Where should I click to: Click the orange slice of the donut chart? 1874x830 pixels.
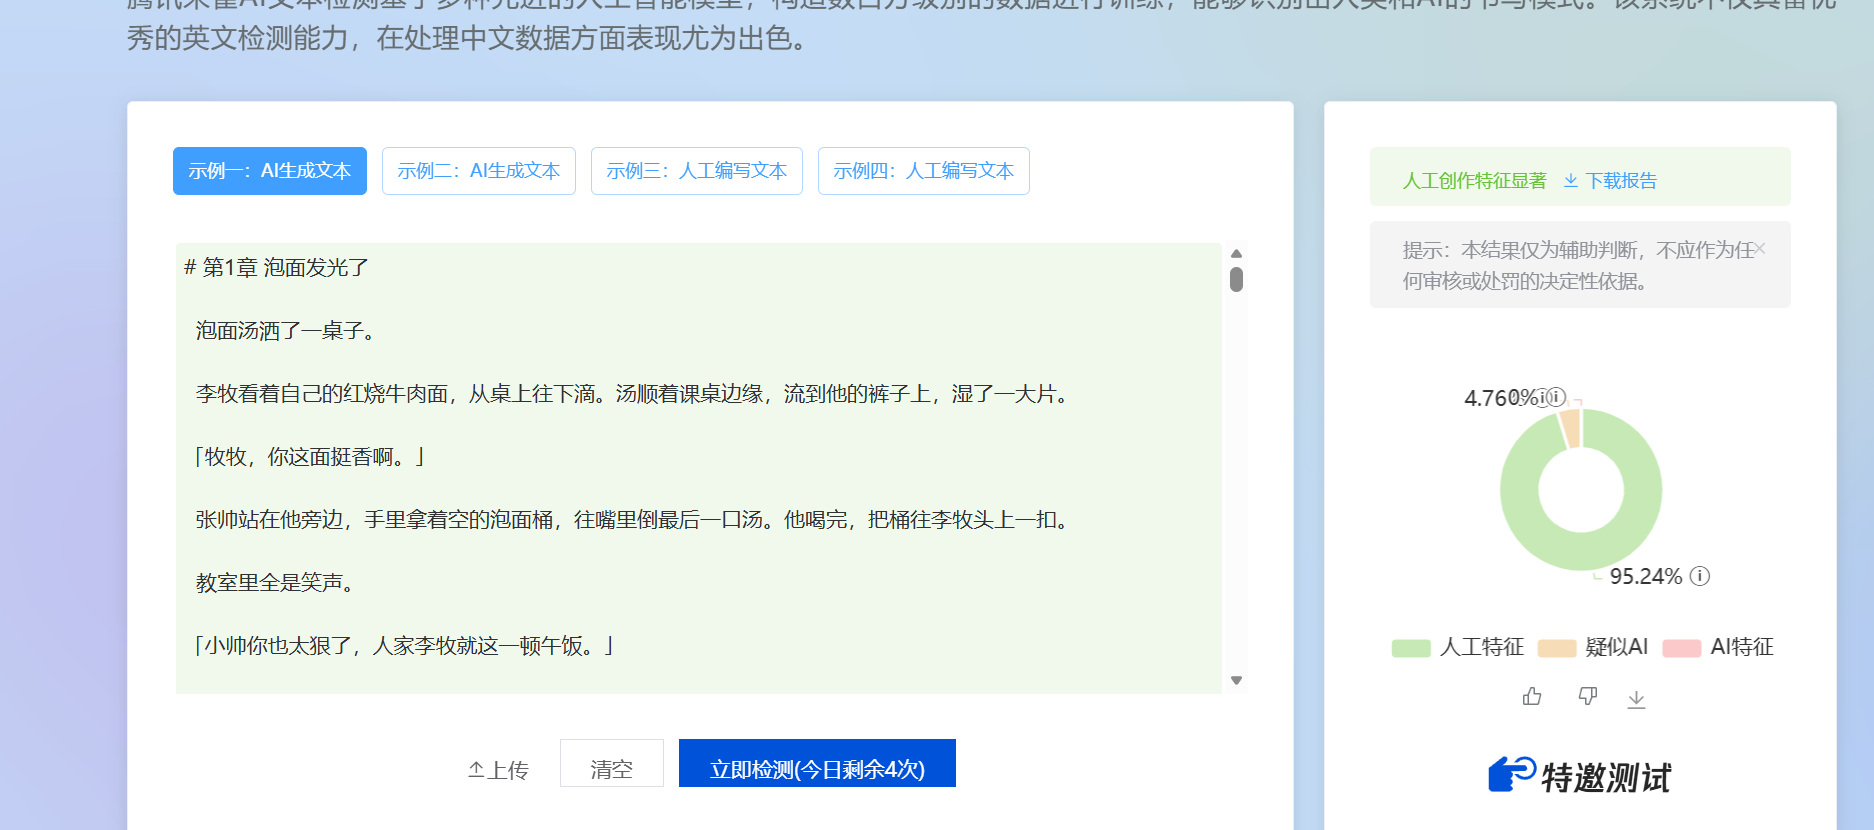(x=1571, y=428)
